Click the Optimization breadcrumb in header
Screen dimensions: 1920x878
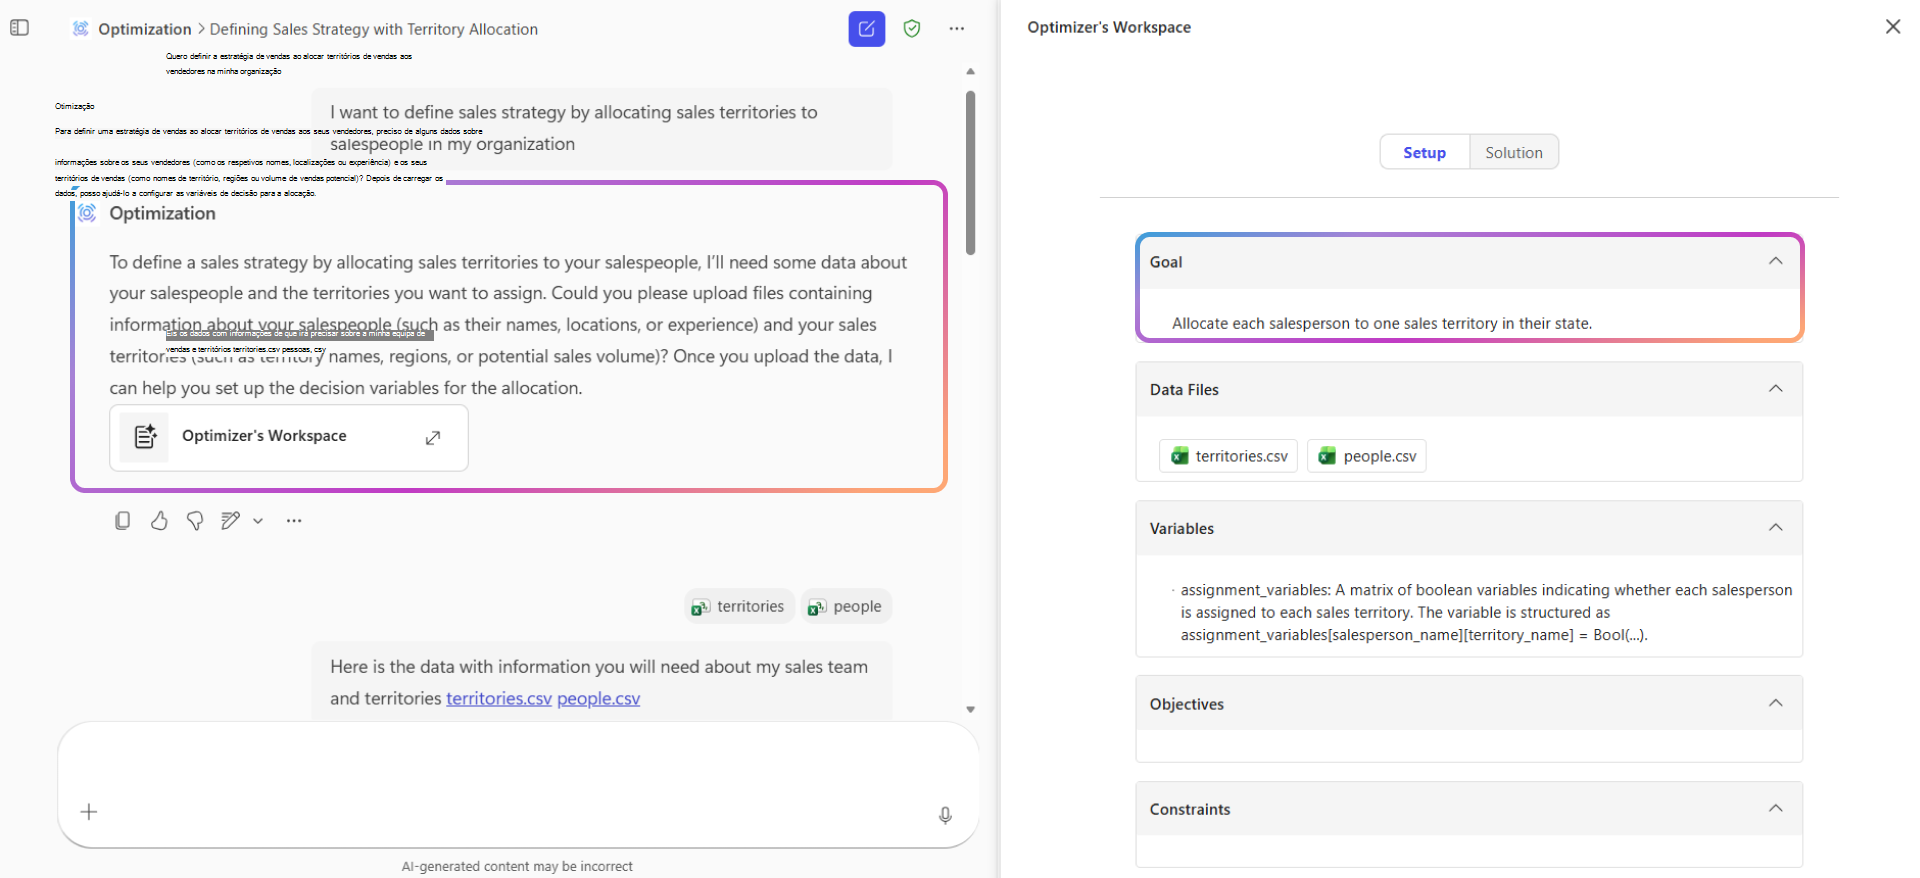[x=145, y=29]
